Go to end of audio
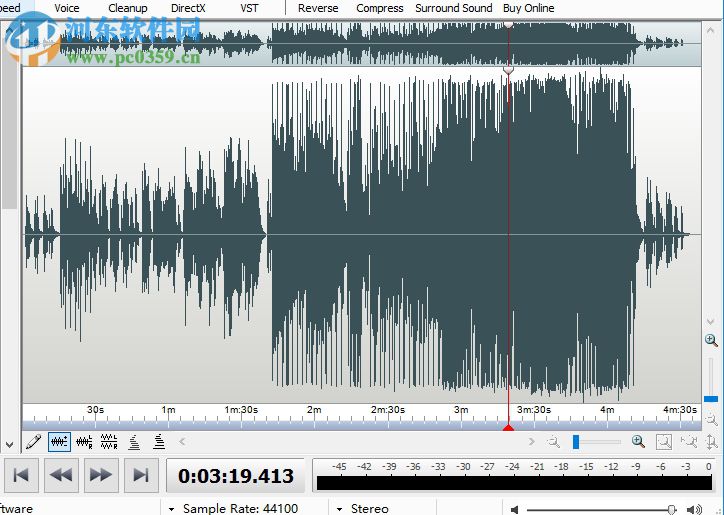 (x=141, y=475)
